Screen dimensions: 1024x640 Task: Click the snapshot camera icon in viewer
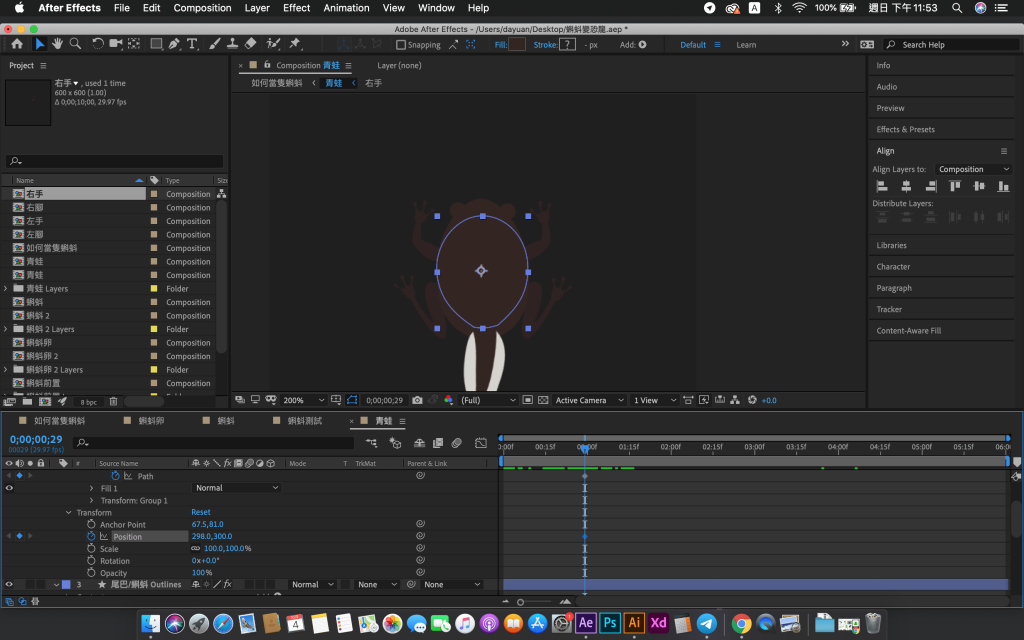417,400
